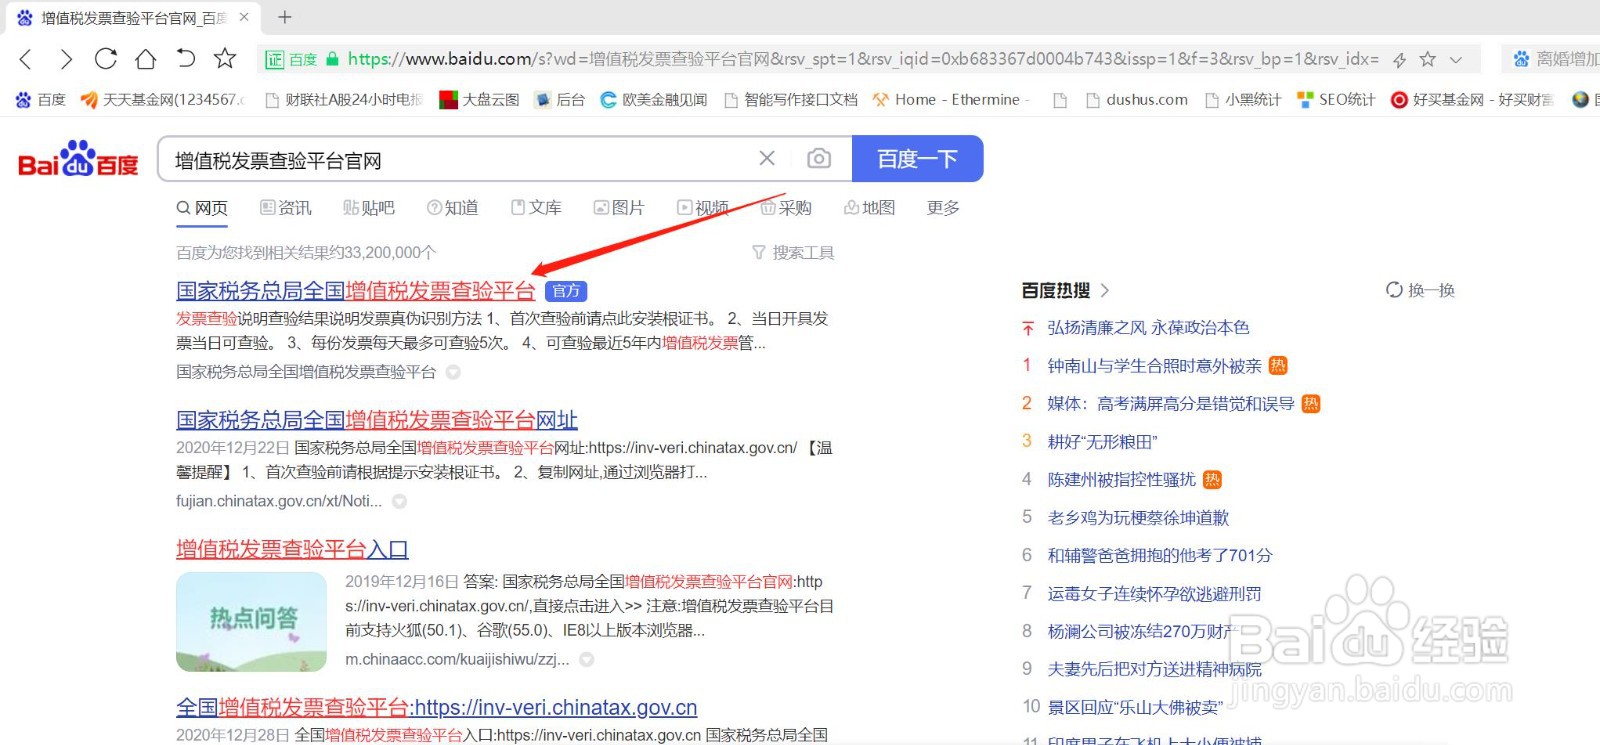
Task: Open the 好买基金网 bookmark
Action: pyautogui.click(x=1472, y=99)
